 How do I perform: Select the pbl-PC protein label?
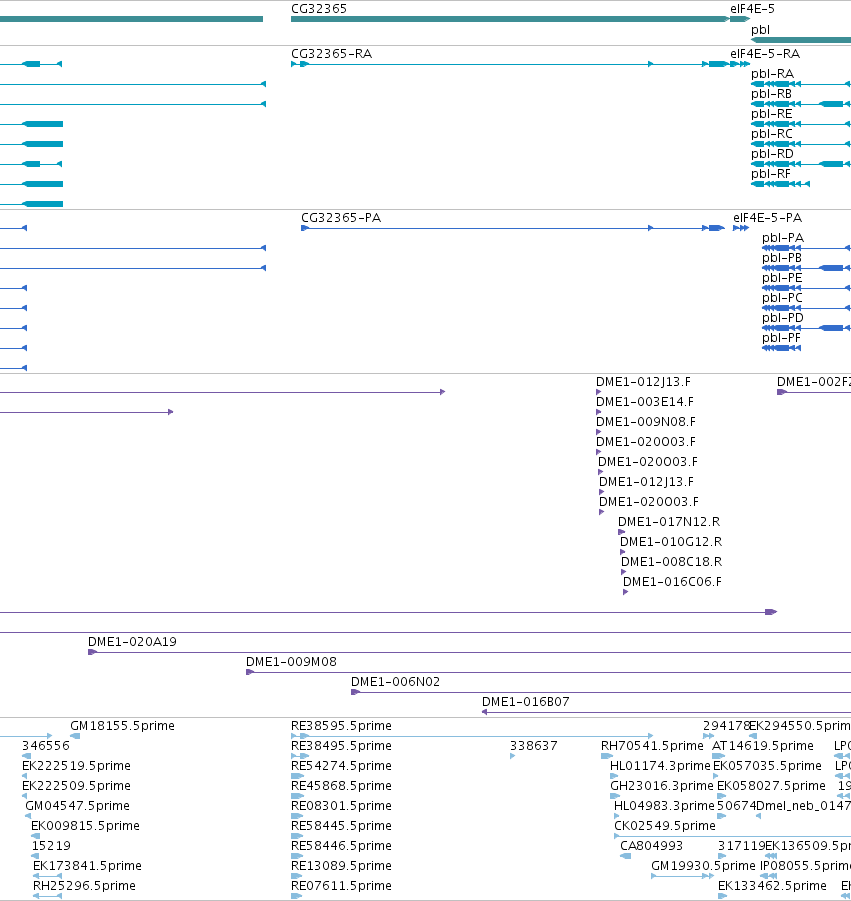coord(782,298)
